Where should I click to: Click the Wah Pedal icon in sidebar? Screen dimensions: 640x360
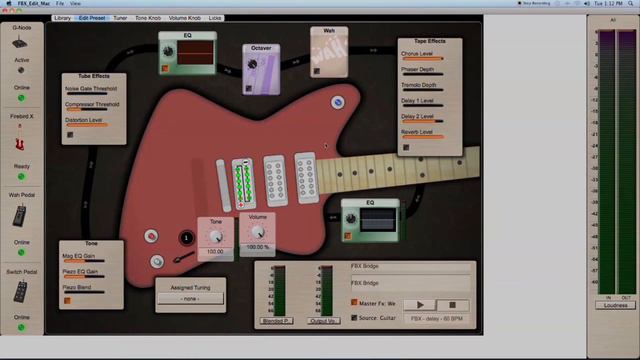pos(20,216)
